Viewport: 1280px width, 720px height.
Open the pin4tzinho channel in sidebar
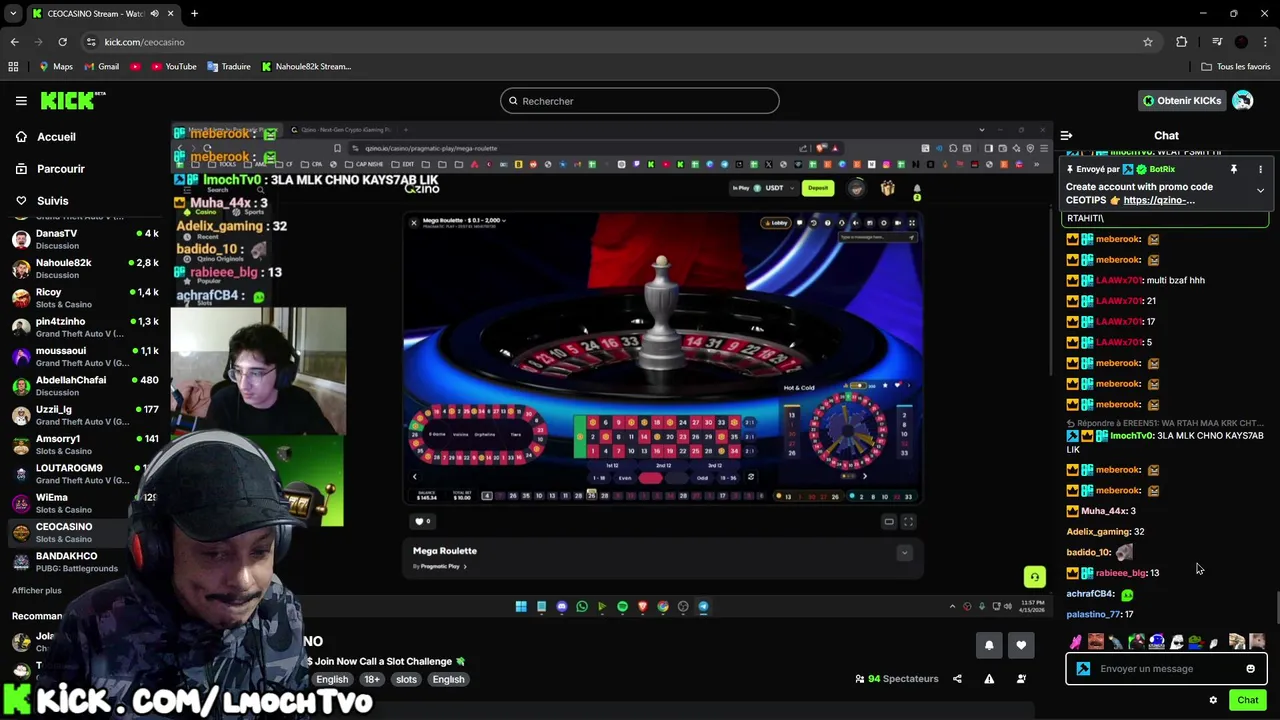click(85, 327)
